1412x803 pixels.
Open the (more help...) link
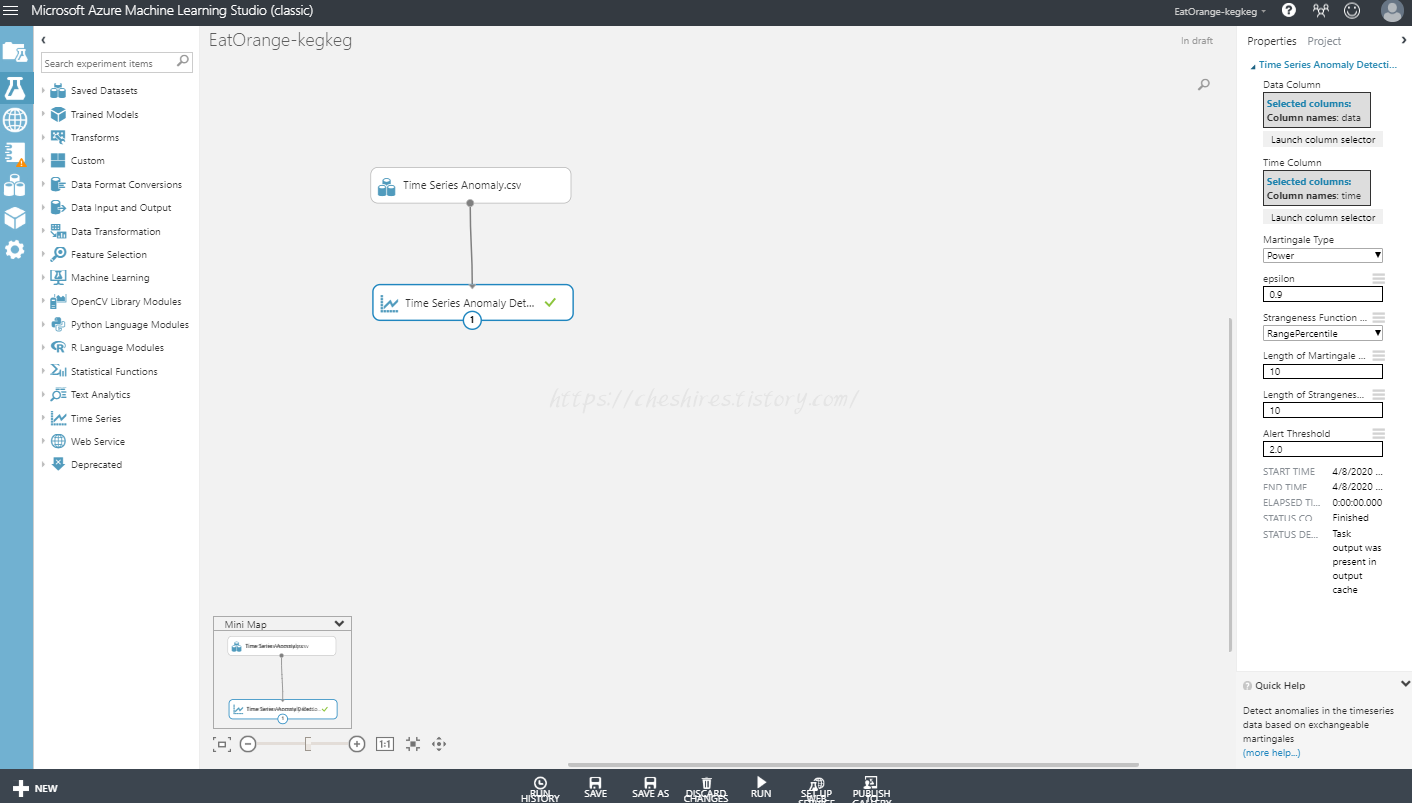1271,753
